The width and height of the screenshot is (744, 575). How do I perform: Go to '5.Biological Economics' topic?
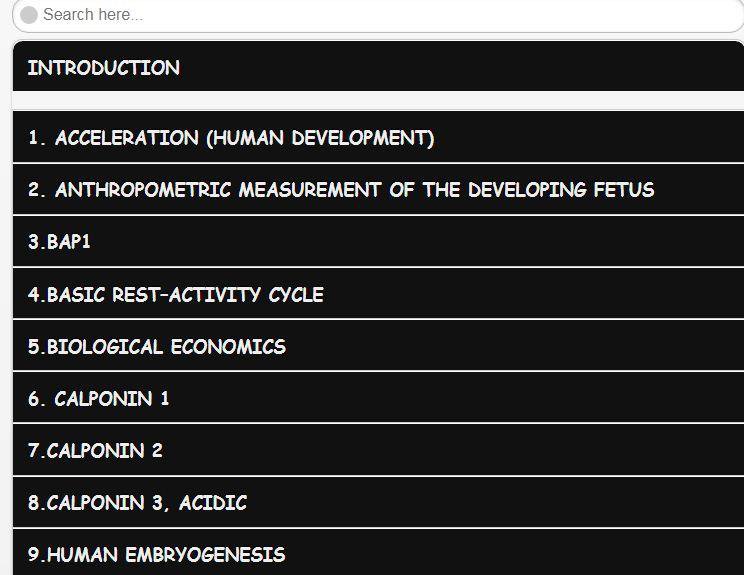point(378,346)
